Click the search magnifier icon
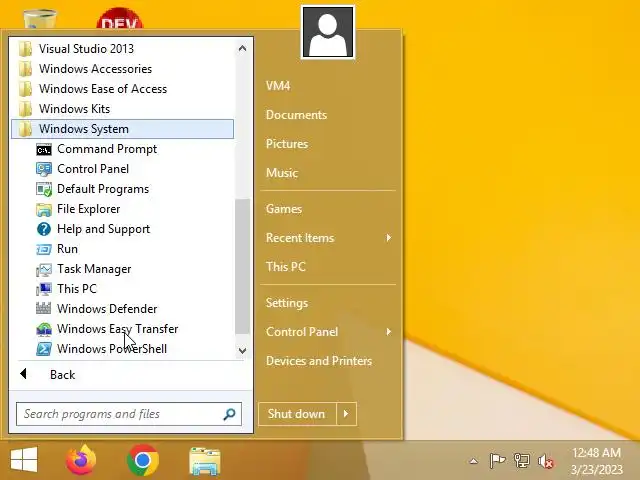The height and width of the screenshot is (480, 640). pyautogui.click(x=229, y=414)
